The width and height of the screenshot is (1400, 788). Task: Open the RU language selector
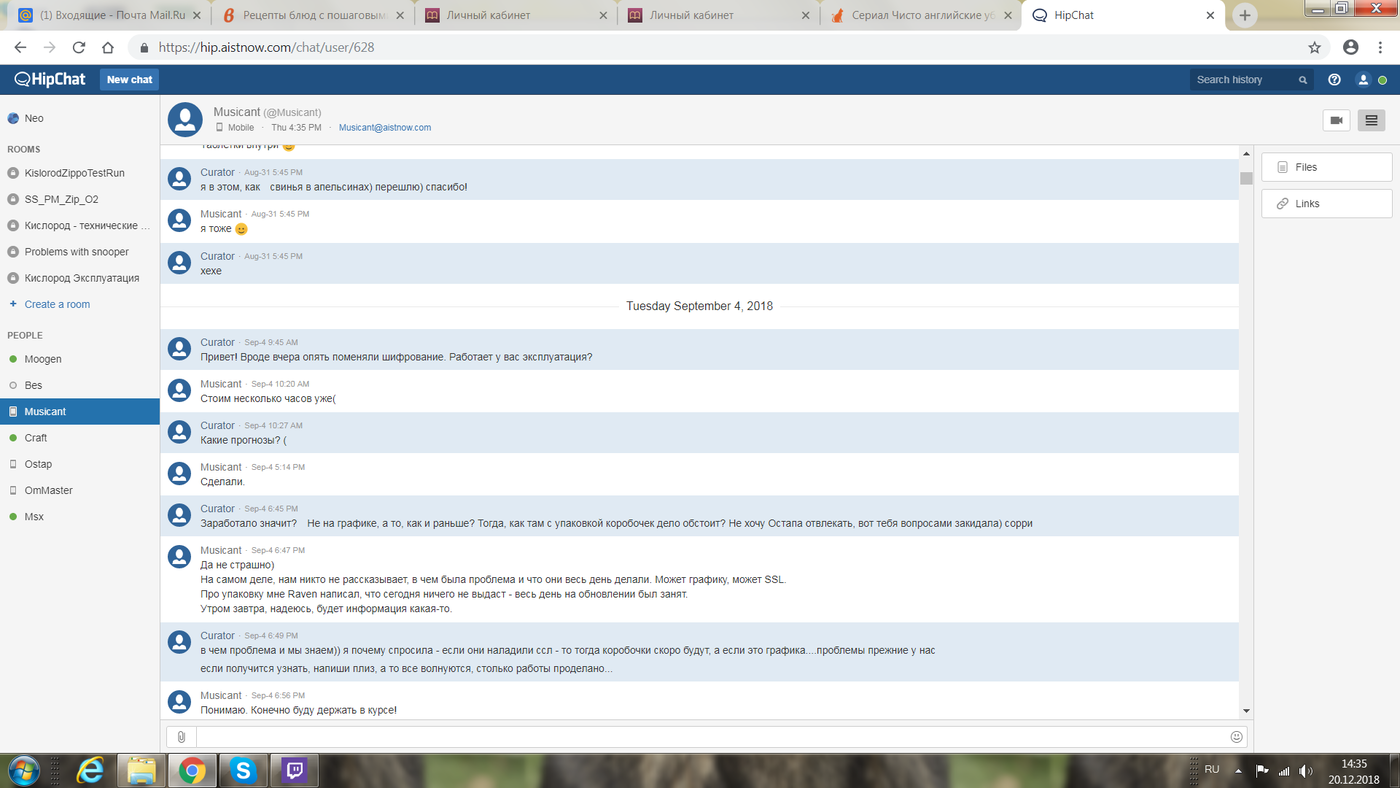coord(1212,769)
